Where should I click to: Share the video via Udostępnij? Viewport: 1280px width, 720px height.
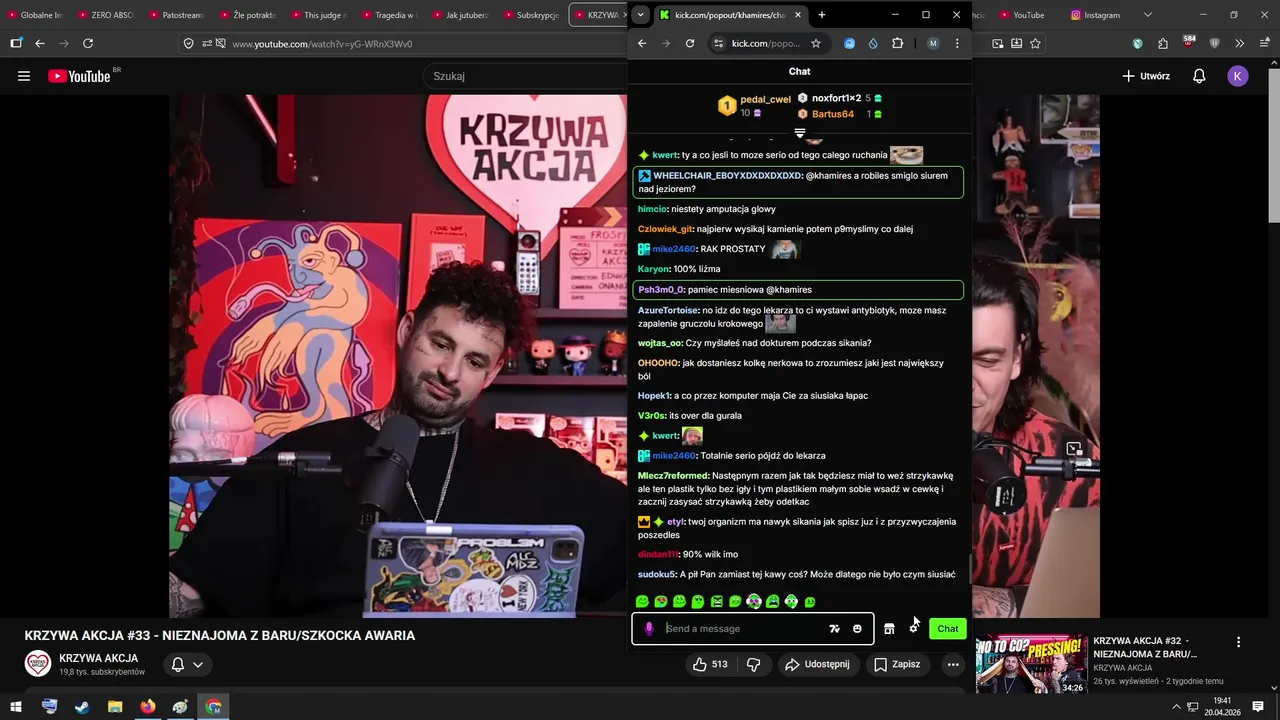[x=817, y=664]
